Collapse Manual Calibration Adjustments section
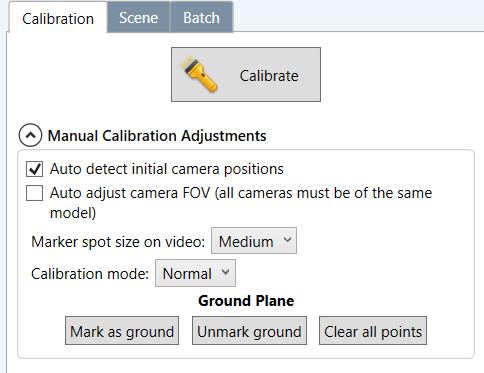 pyautogui.click(x=30, y=135)
